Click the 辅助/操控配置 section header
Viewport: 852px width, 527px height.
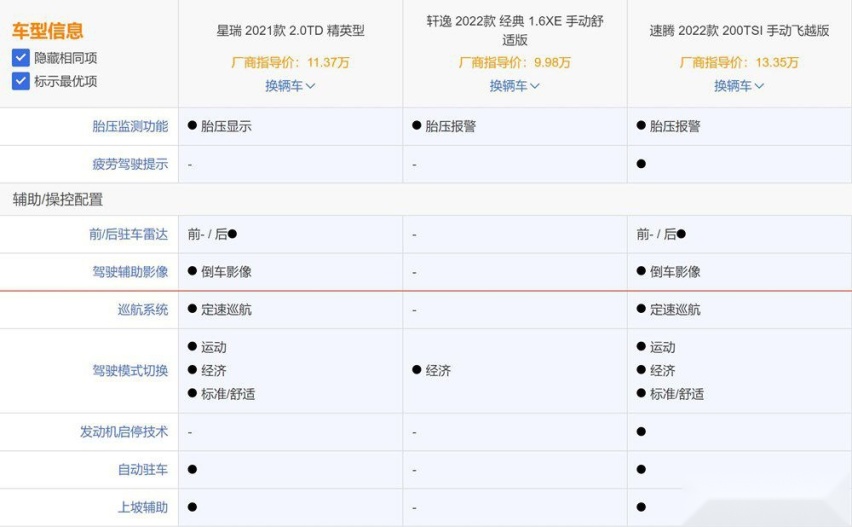(x=58, y=199)
